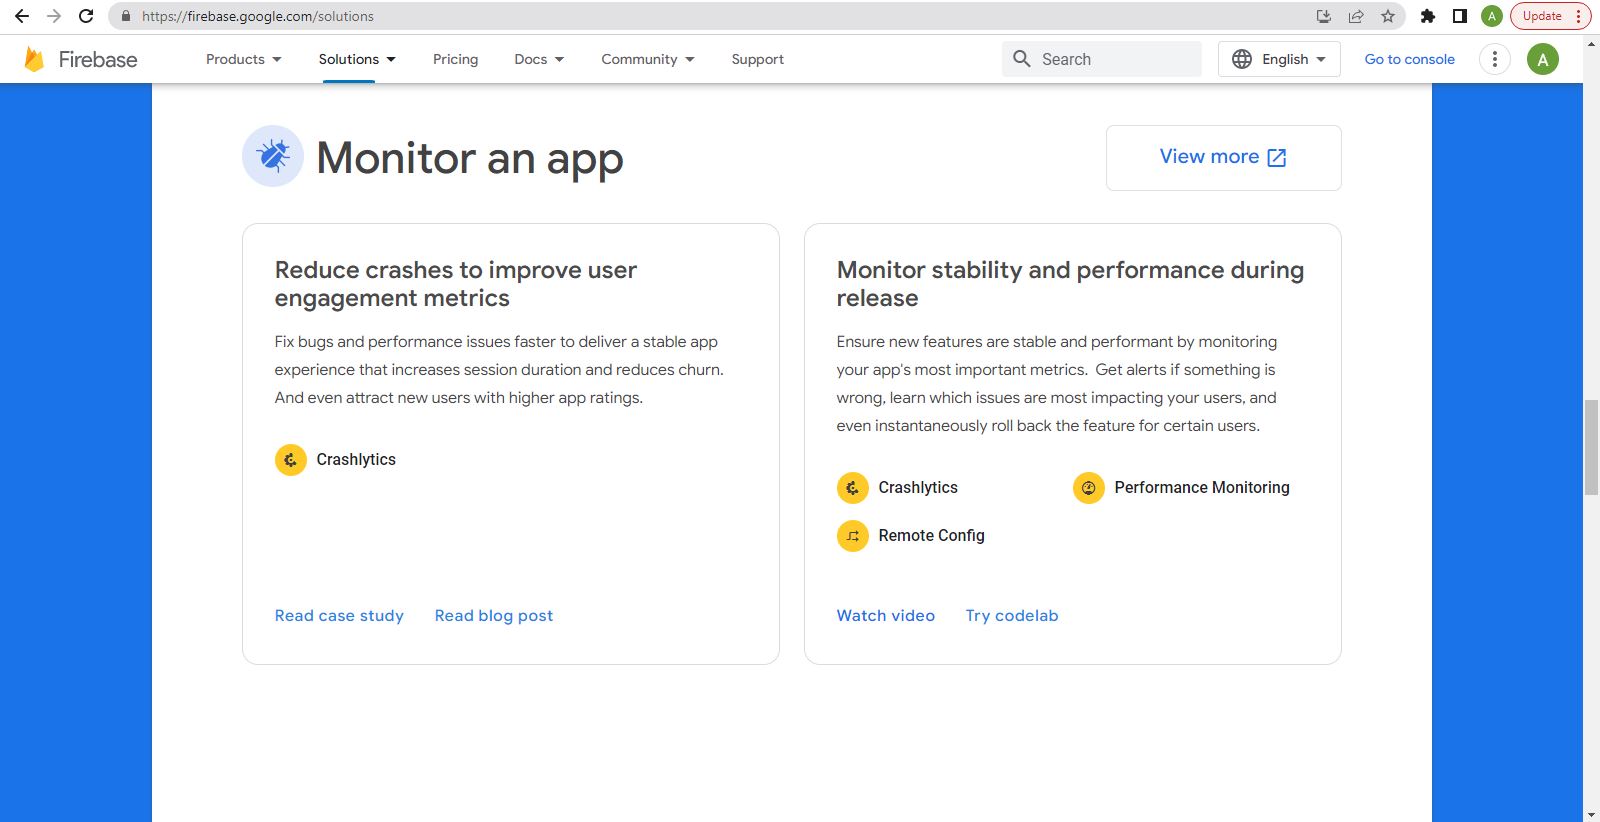Click the Crashlytics label in the Monitor stability card
The height and width of the screenshot is (822, 1600).
coord(918,488)
